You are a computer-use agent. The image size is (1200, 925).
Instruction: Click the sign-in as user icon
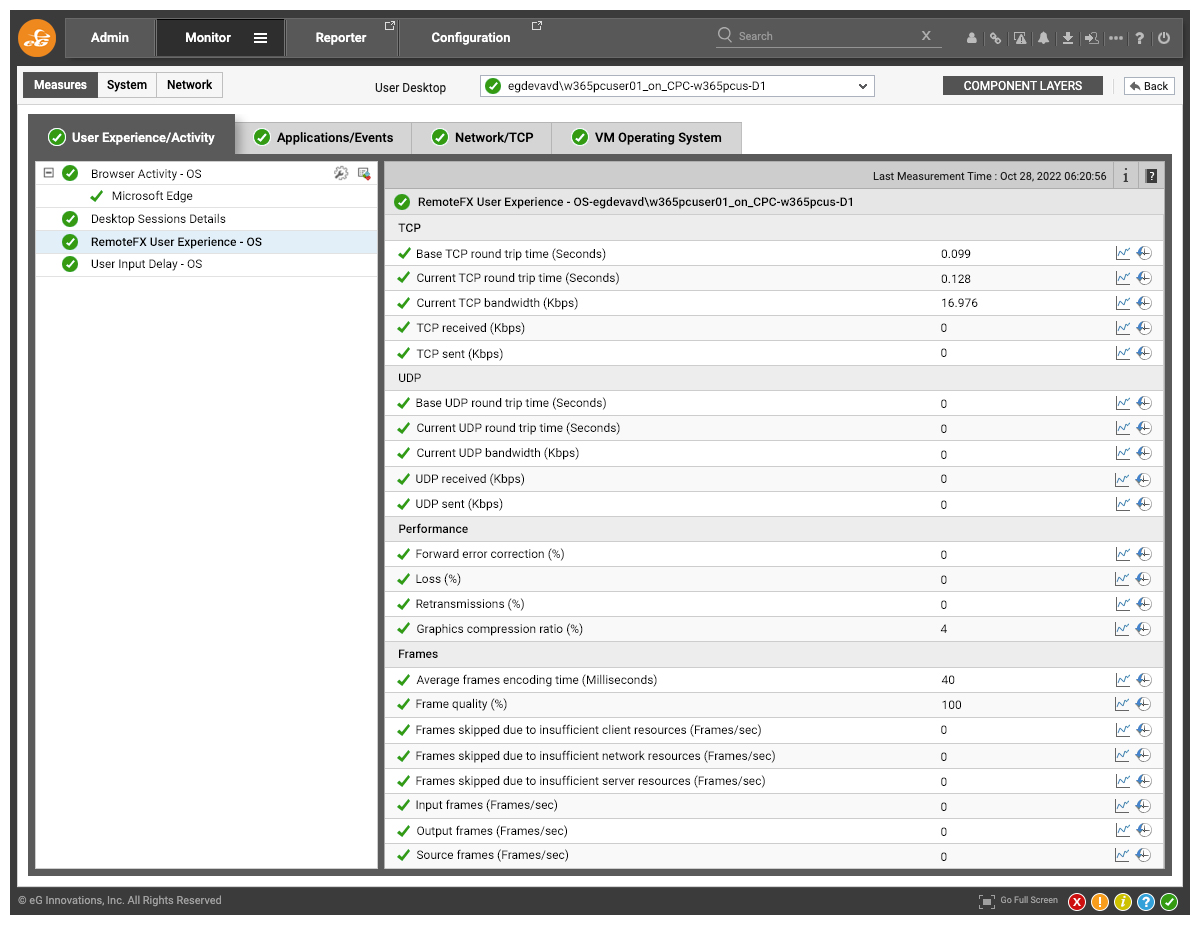click(x=1092, y=38)
